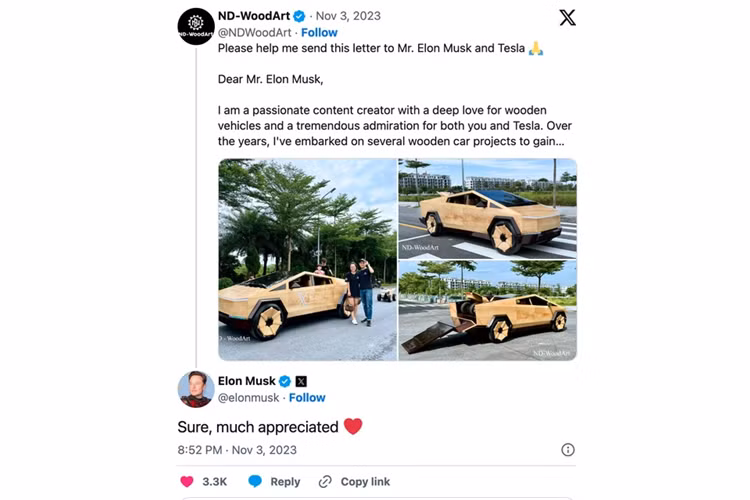Click the ND-WoodArt display name
The image size is (750, 500).
254,16
